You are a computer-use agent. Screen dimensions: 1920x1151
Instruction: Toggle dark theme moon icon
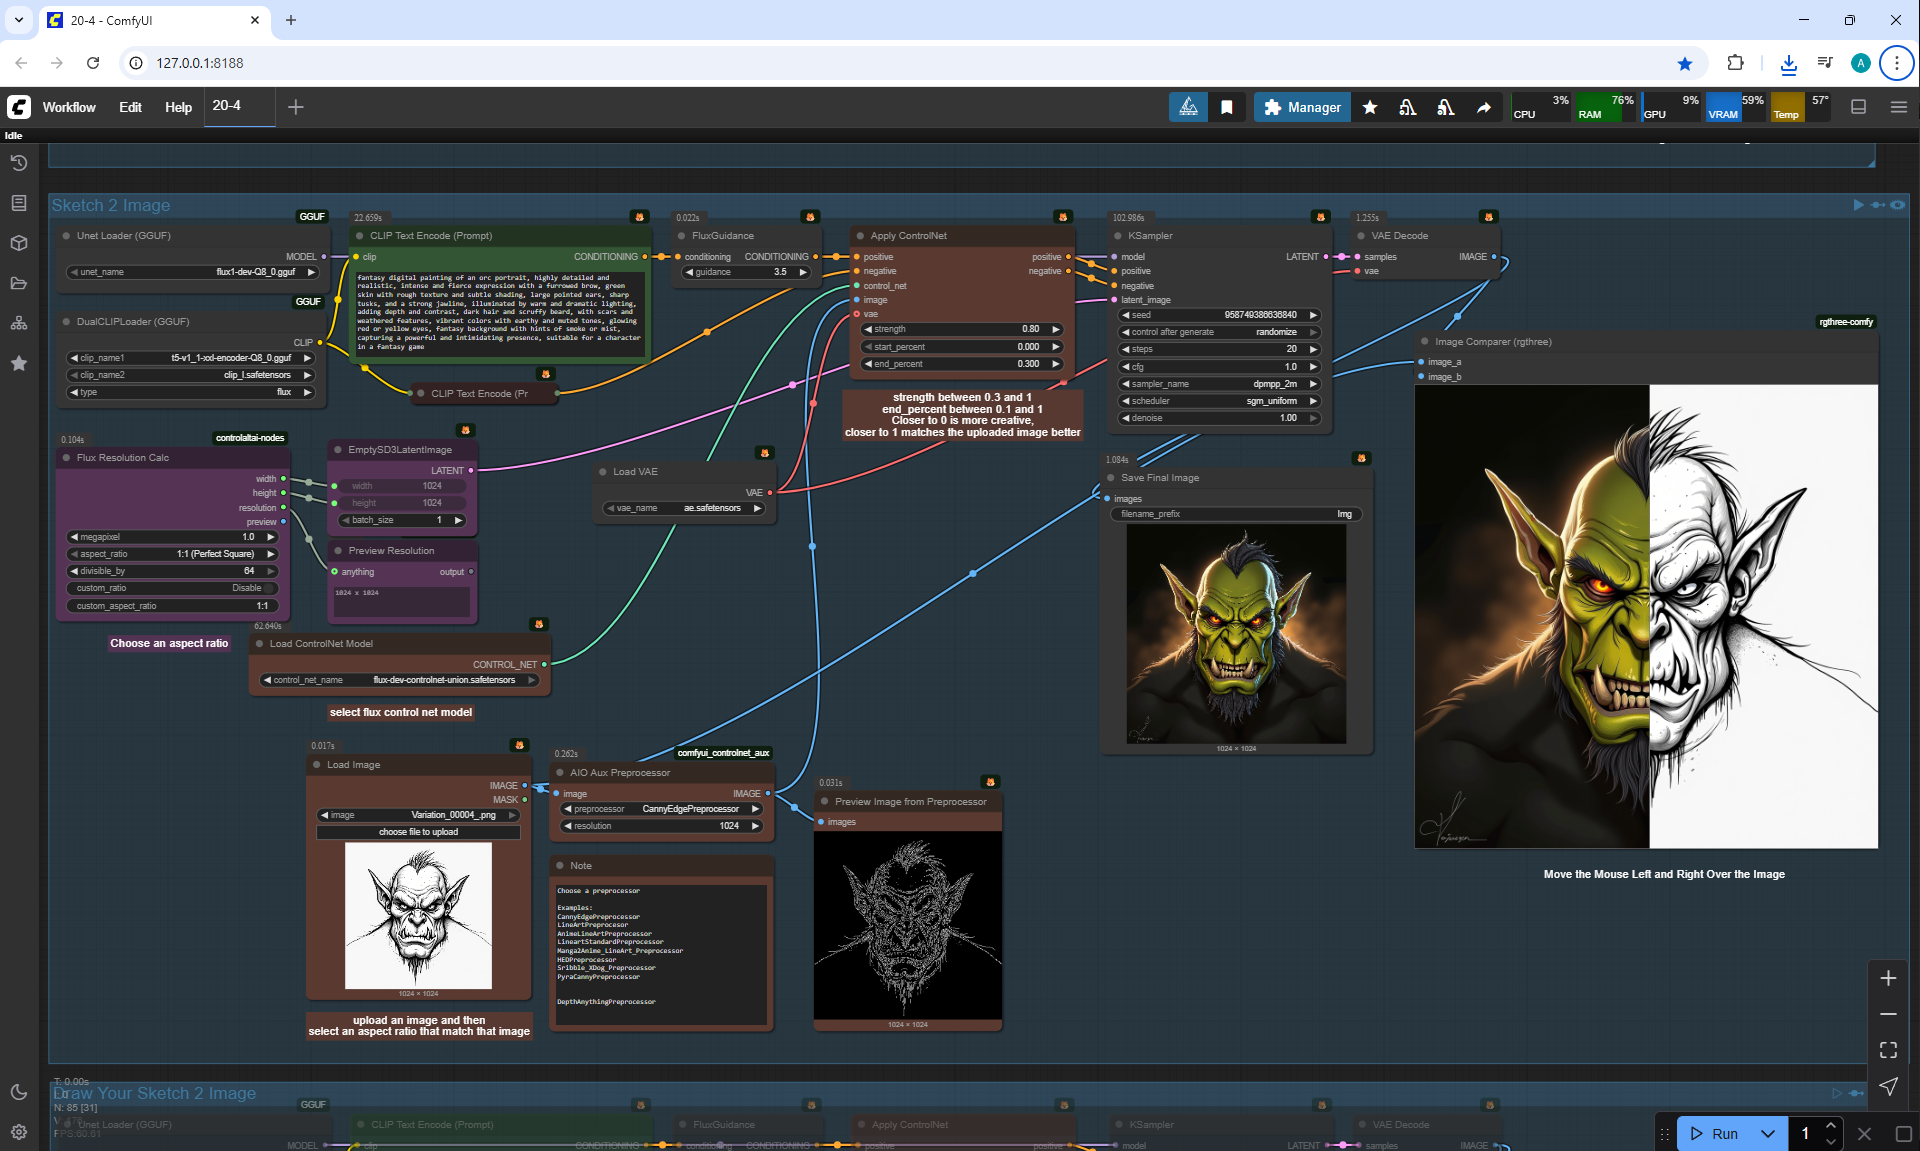click(18, 1092)
